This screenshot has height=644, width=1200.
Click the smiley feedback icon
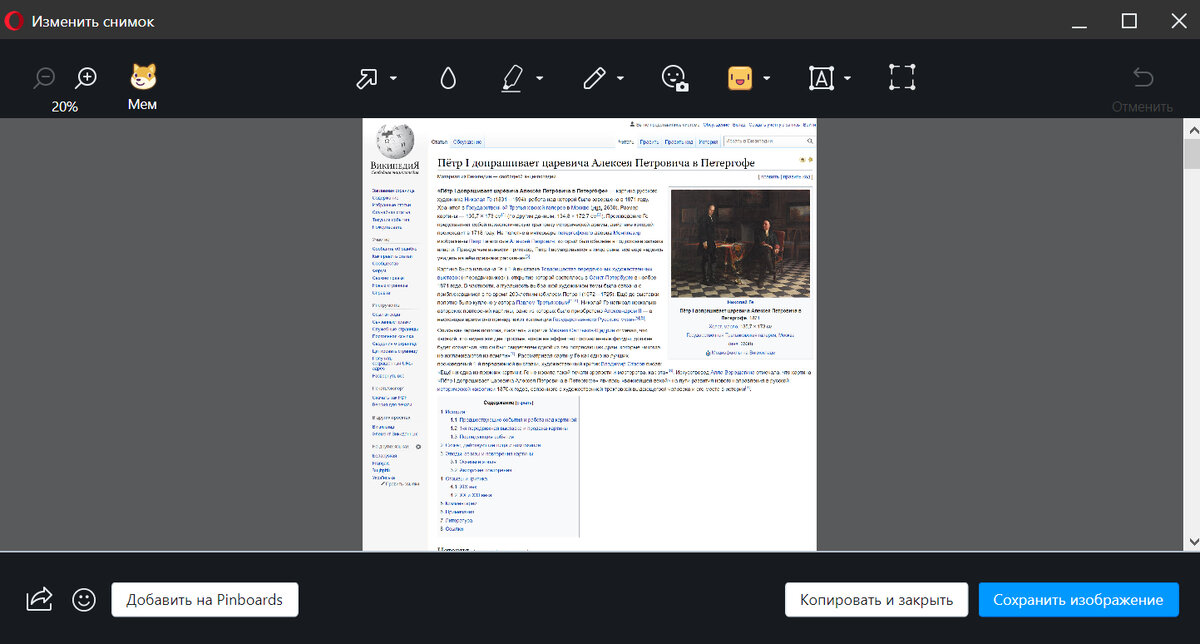coord(84,599)
